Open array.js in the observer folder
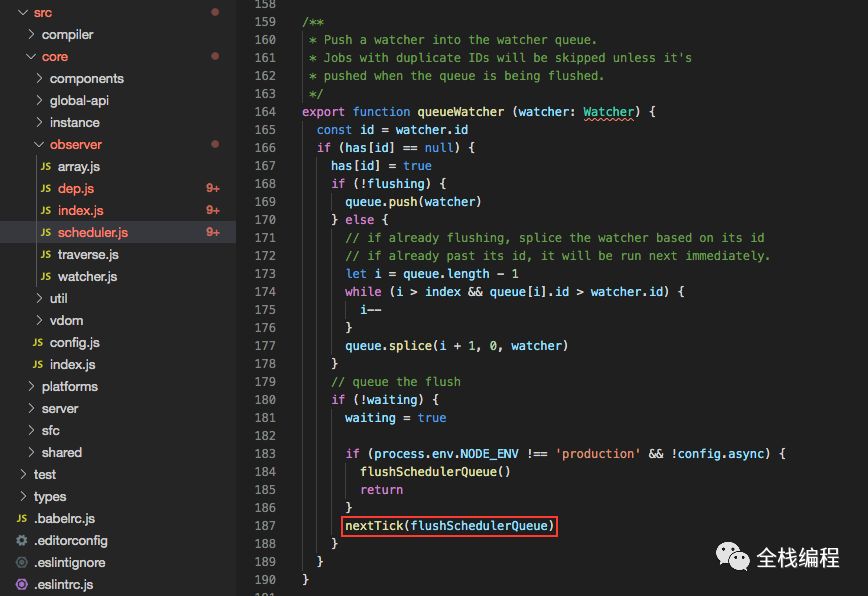The width and height of the screenshot is (868, 596). coord(79,166)
